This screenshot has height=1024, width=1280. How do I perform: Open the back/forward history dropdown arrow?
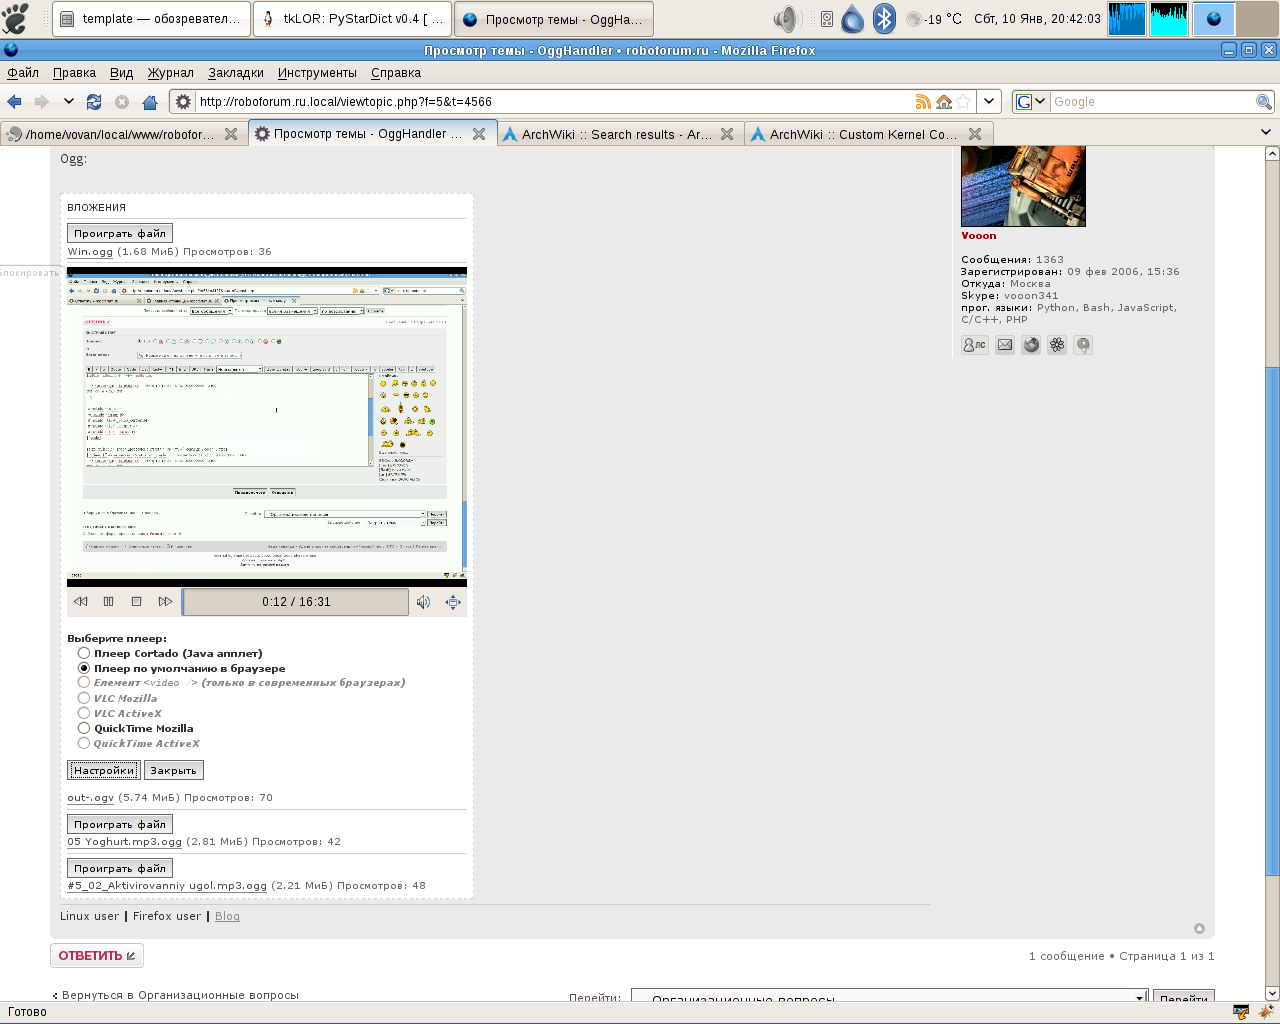point(68,101)
